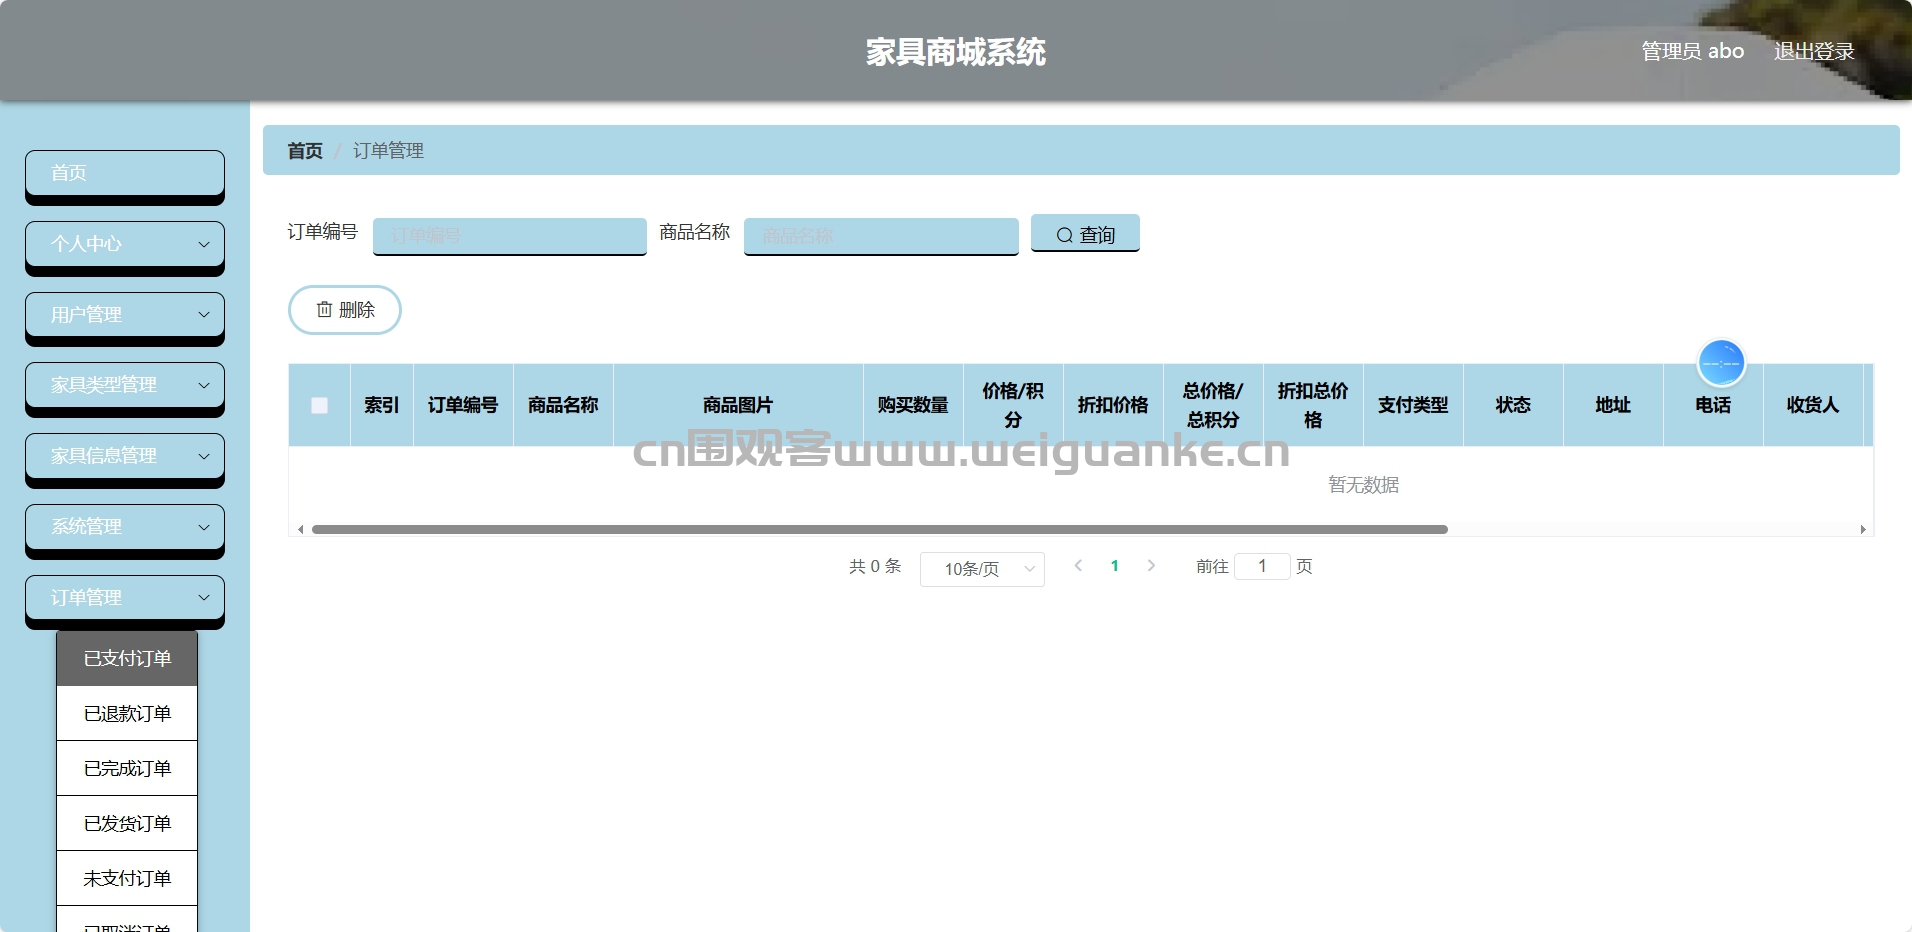Select 已完成订单 submenu item
This screenshot has height=932, width=1912.
click(x=127, y=768)
